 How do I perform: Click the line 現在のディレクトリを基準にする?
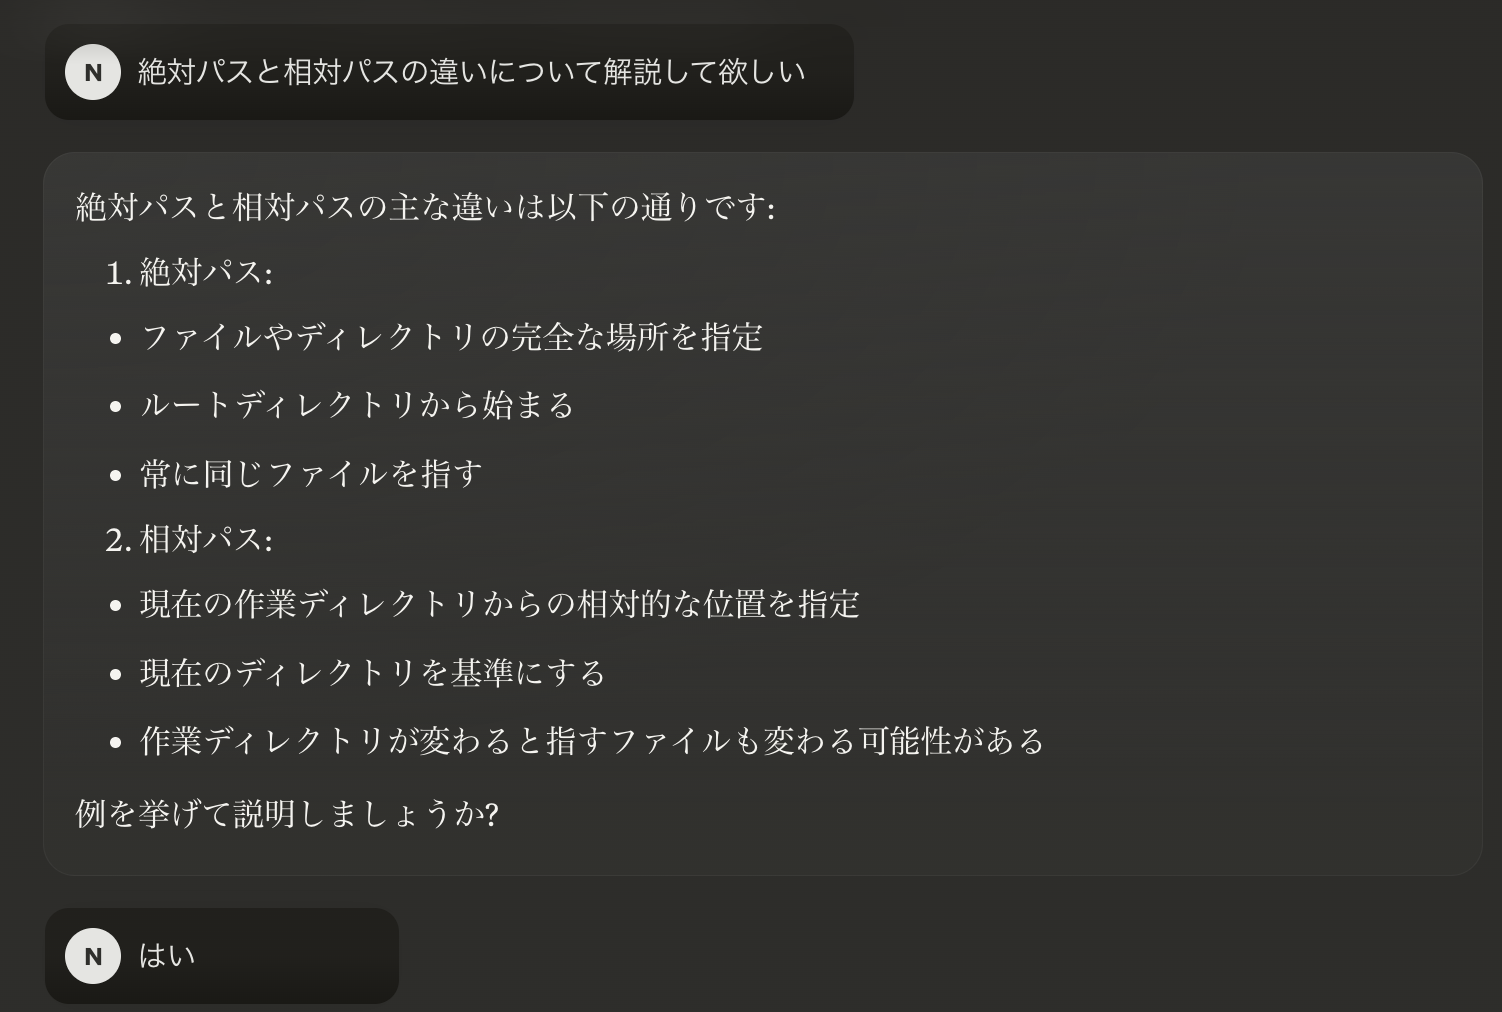point(371,674)
